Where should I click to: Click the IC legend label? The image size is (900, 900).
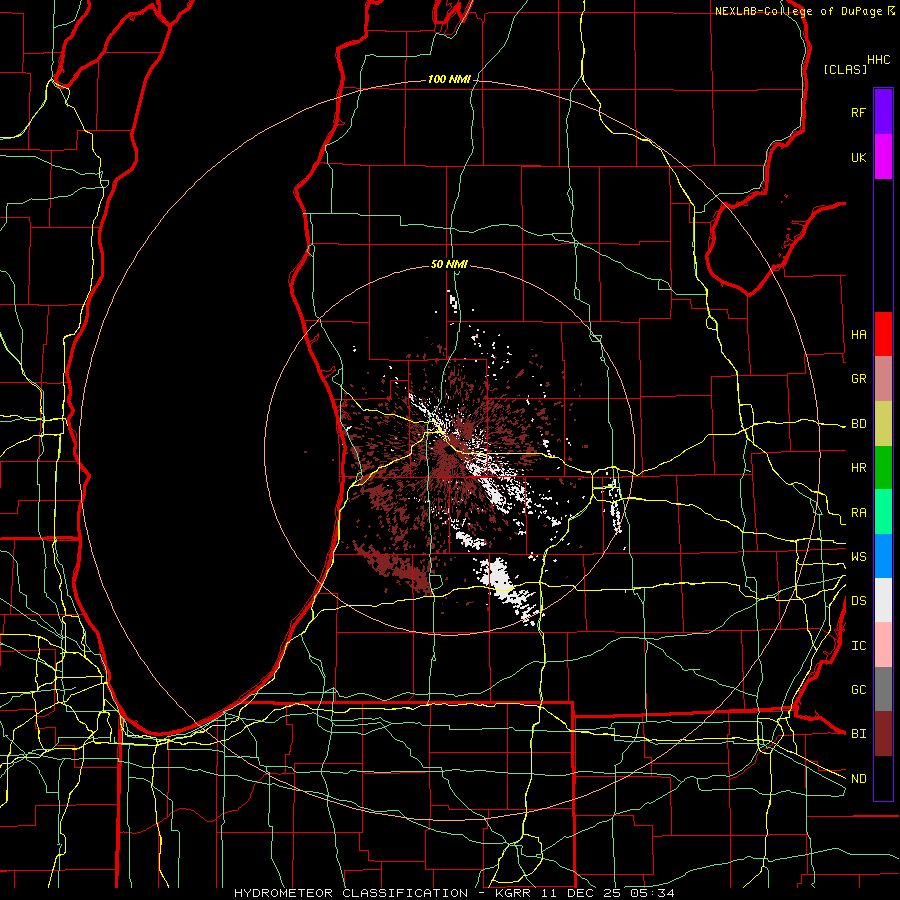(858, 645)
